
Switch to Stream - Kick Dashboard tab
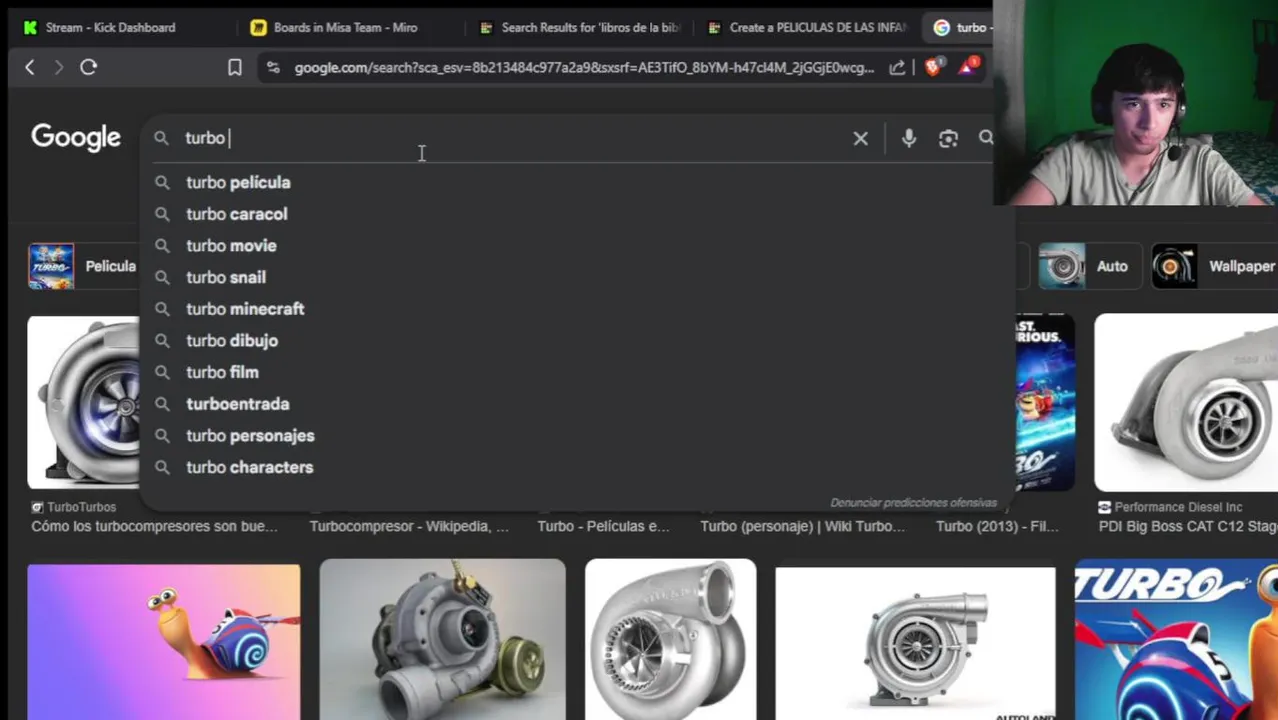(x=110, y=27)
